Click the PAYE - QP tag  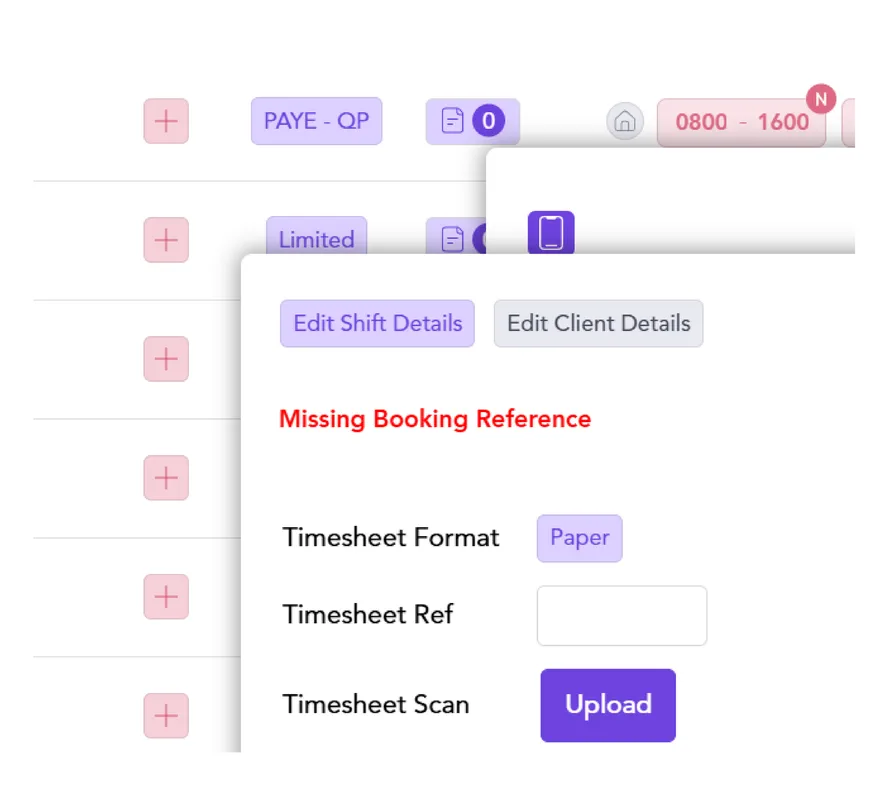316,121
